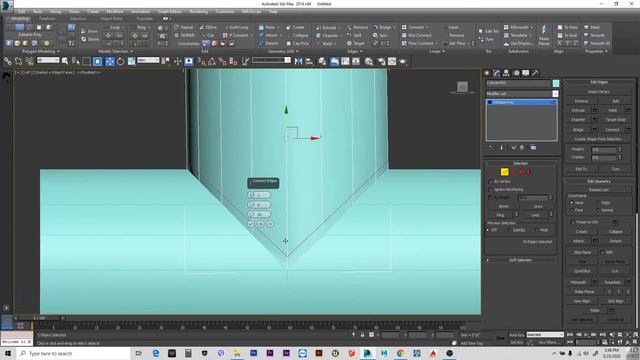The image size is (640, 360).
Task: Click the Weight value input field
Action: click(x=604, y=150)
